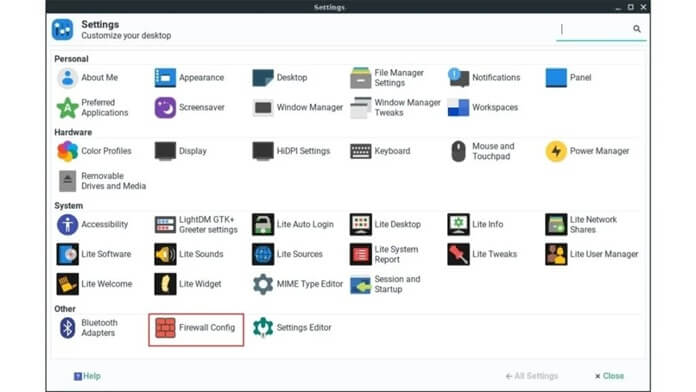Open the Panel settings icon

point(556,78)
